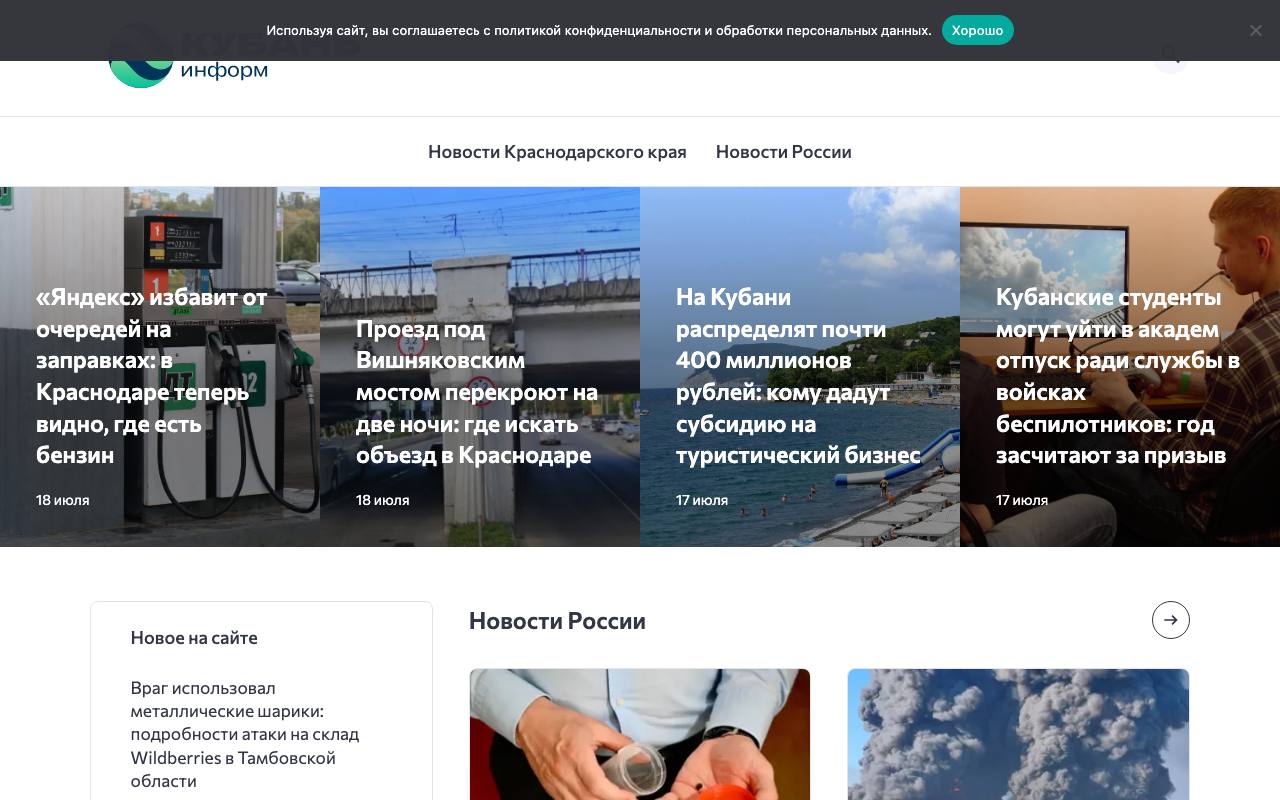
Task: Open the «Новости России» section heading
Action: click(x=557, y=621)
